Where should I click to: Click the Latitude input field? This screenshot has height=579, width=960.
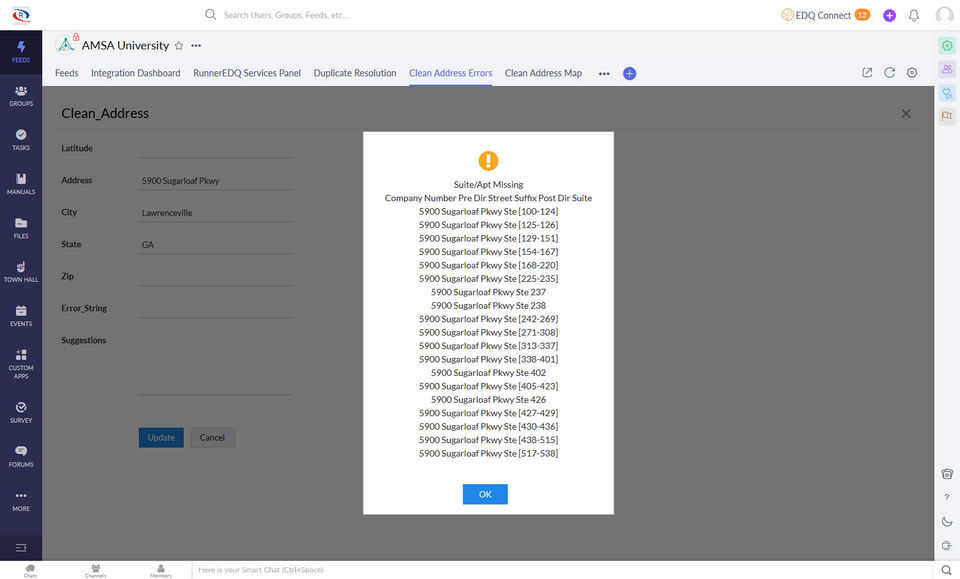pos(216,148)
